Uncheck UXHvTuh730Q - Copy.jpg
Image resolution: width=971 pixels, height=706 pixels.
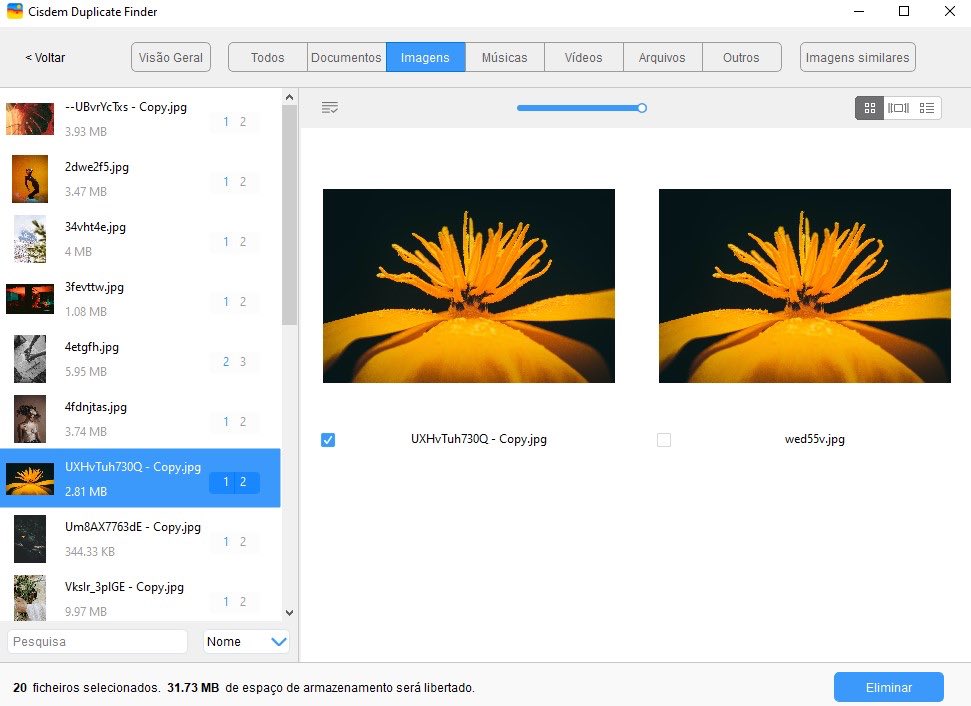(328, 439)
